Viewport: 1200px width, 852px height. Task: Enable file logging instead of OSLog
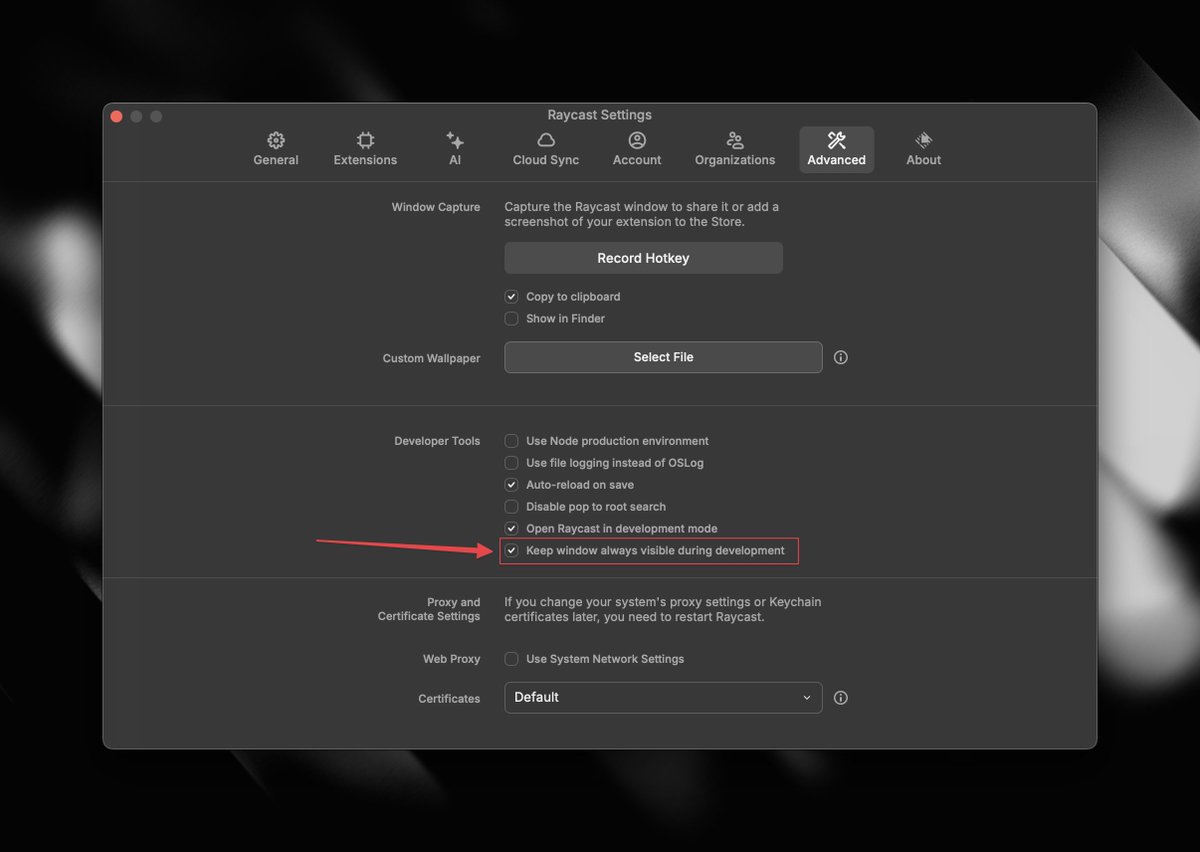pos(511,463)
